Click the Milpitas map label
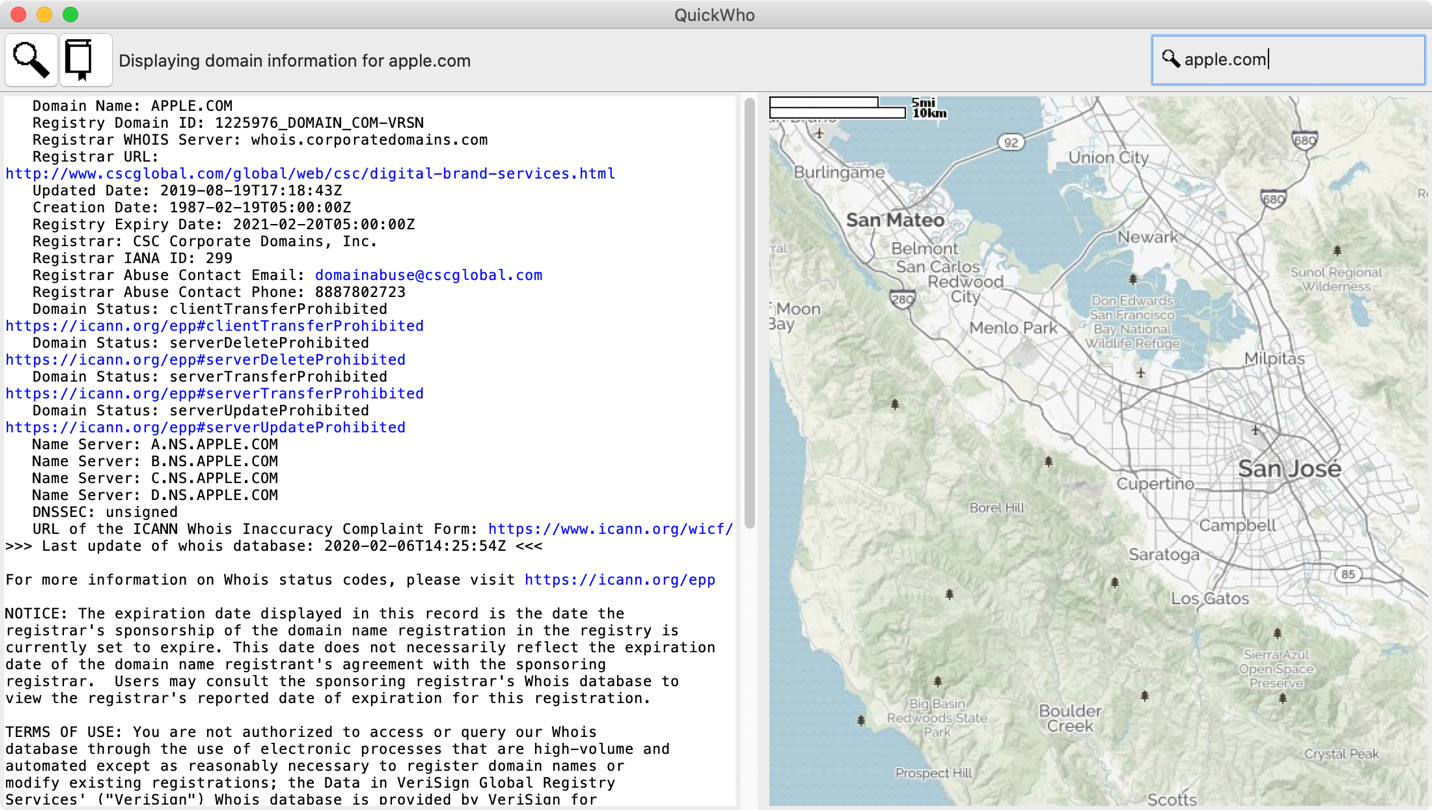The width and height of the screenshot is (1432, 810). [x=1274, y=359]
